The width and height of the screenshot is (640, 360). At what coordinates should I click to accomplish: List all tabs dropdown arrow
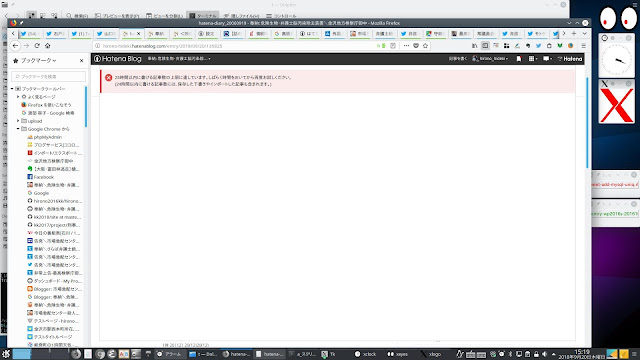click(x=584, y=33)
